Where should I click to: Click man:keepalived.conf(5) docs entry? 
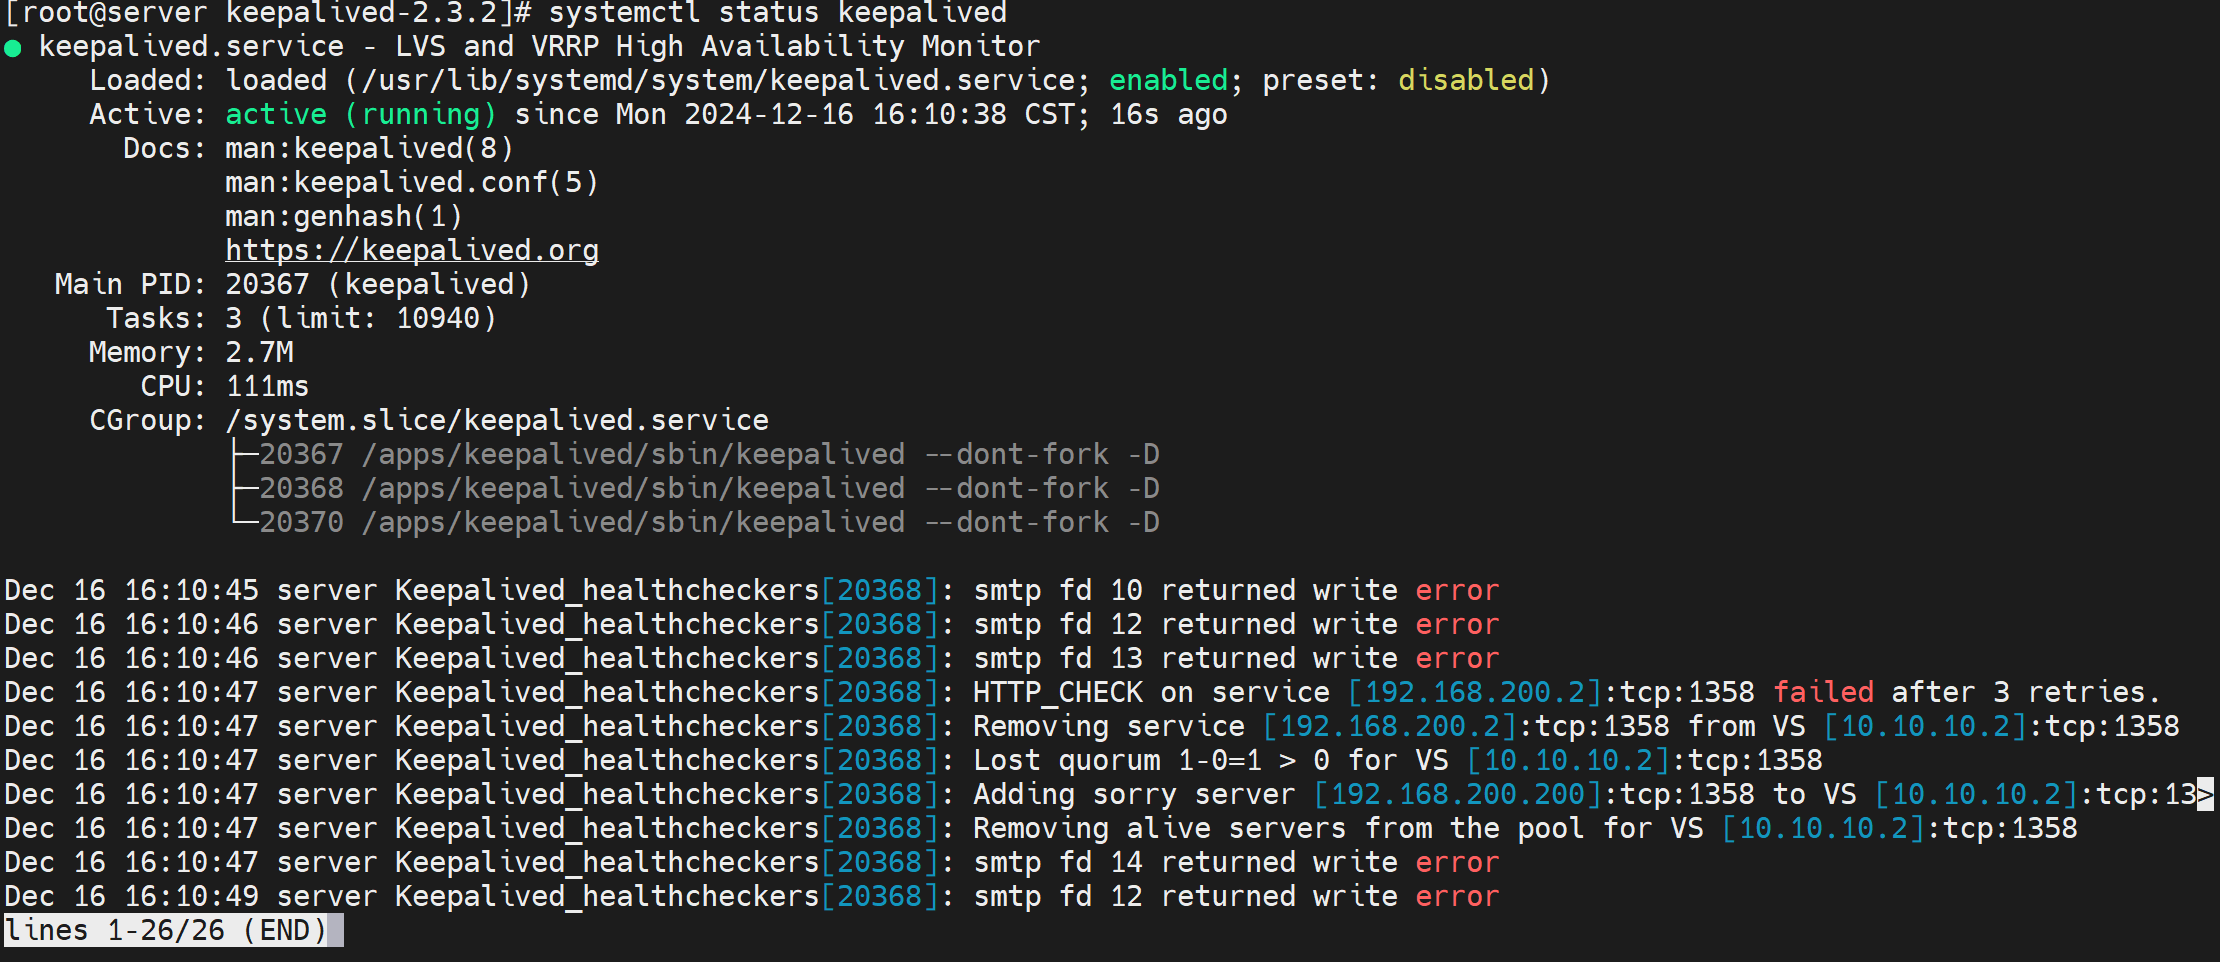412,182
